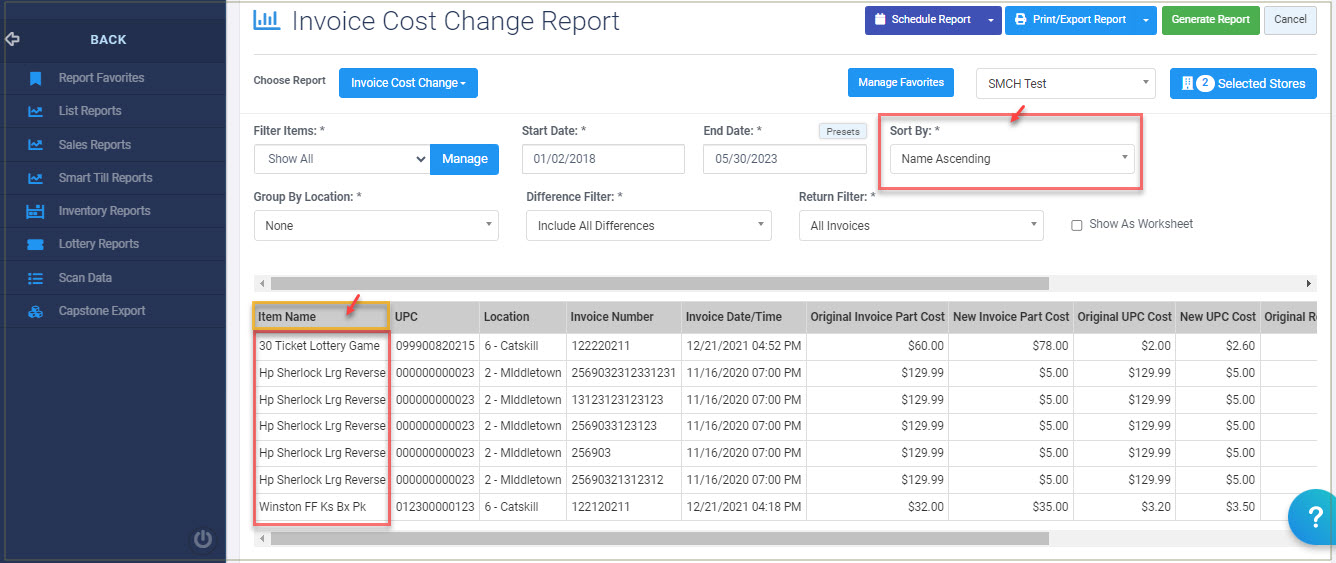Click the Print/Export Report button
Image resolution: width=1336 pixels, height=563 pixels.
(1070, 20)
